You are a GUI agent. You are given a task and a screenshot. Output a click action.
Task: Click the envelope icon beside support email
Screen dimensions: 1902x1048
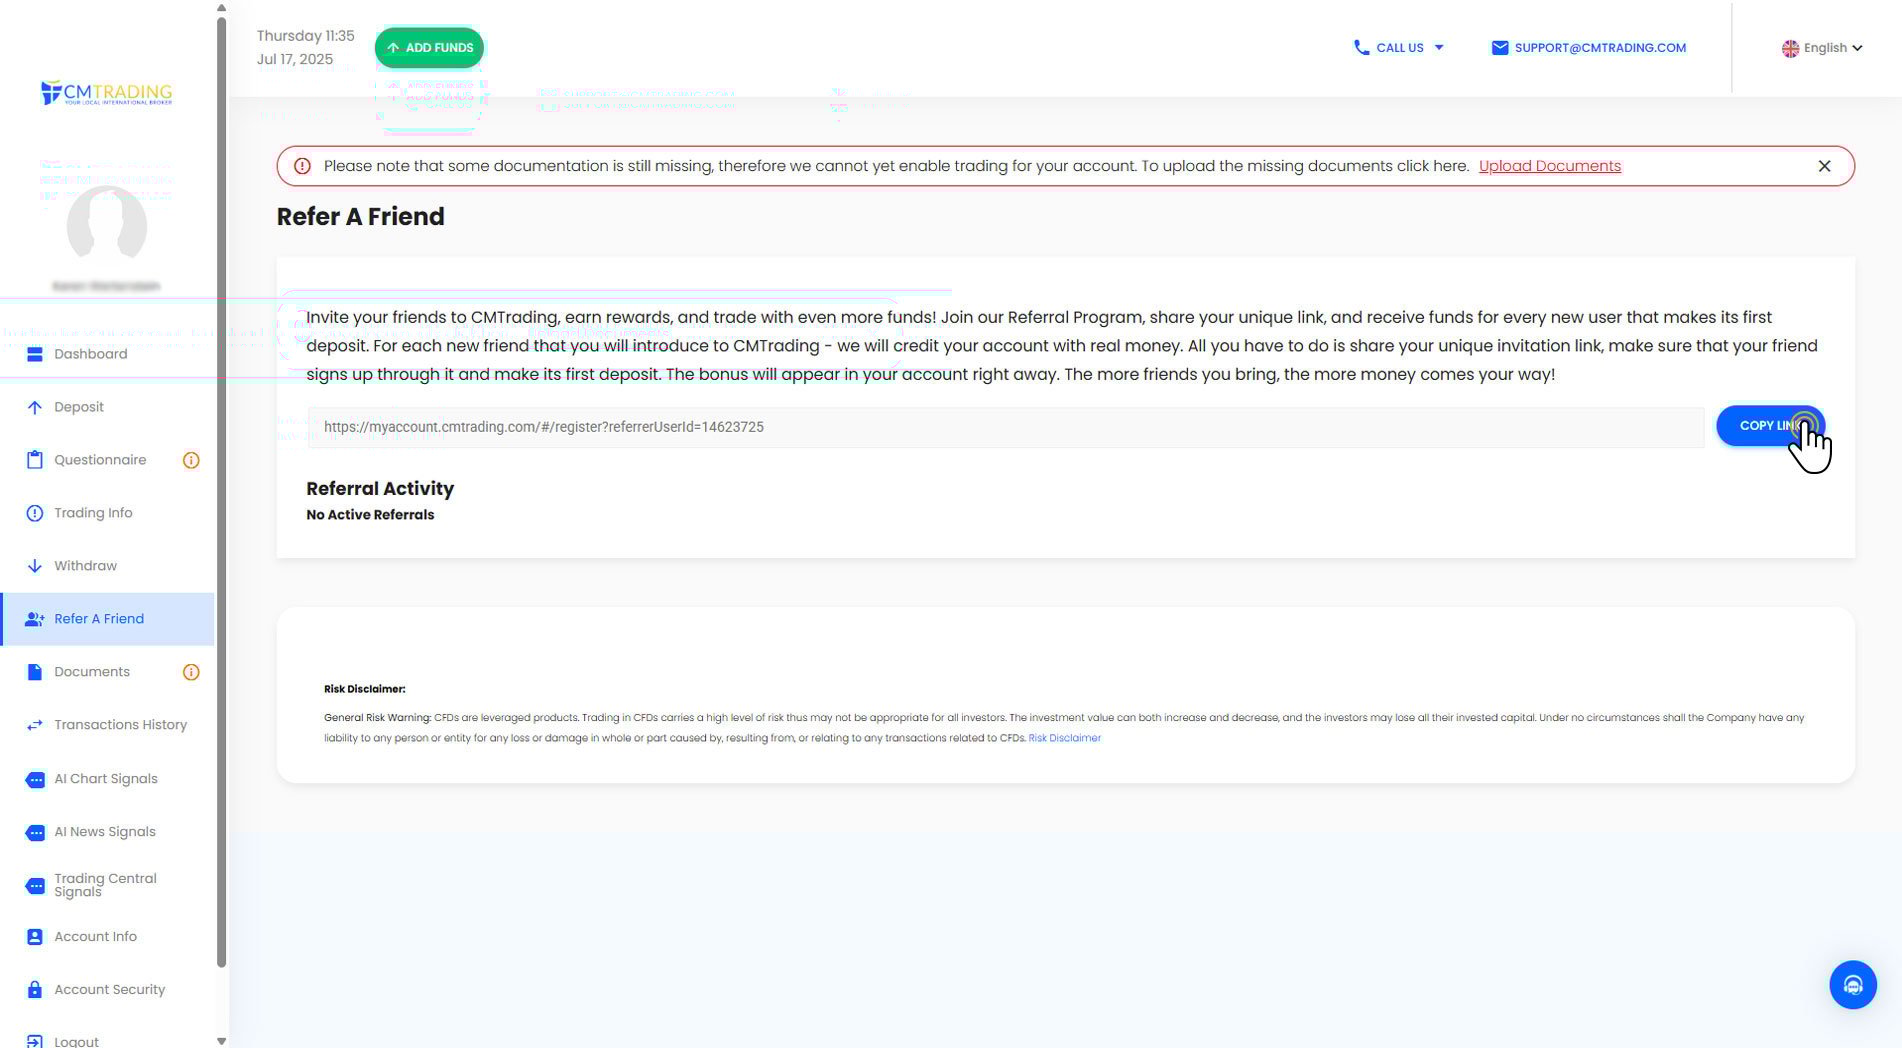1500,48
